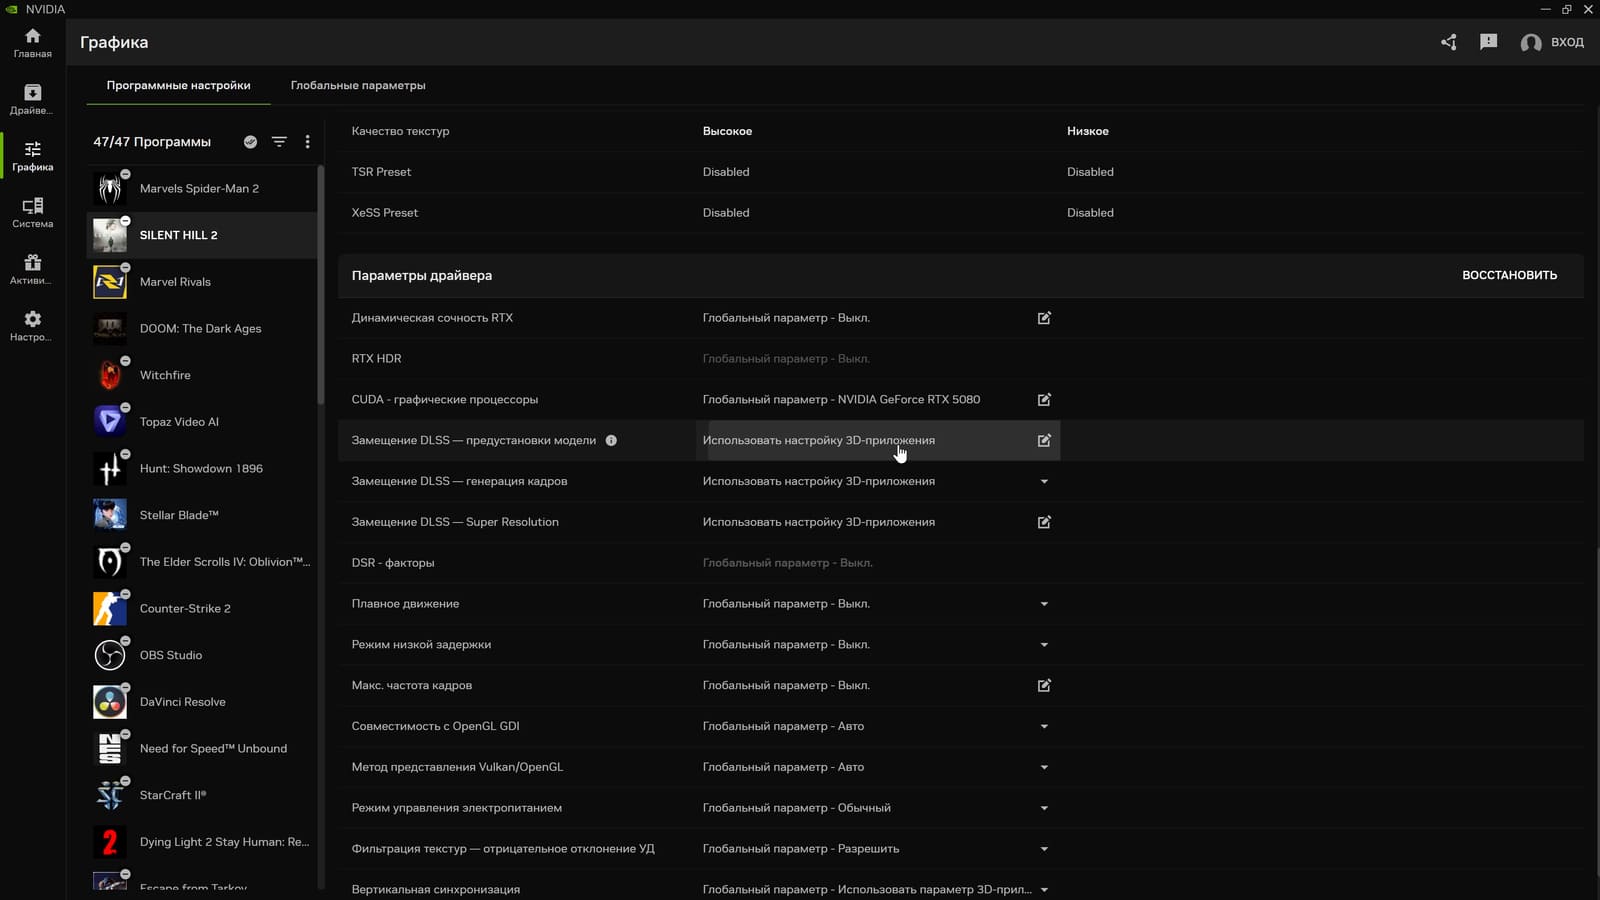This screenshot has width=1600, height=900.
Task: Expand Вертикальная синхронизация dropdown
Action: coord(1044,889)
